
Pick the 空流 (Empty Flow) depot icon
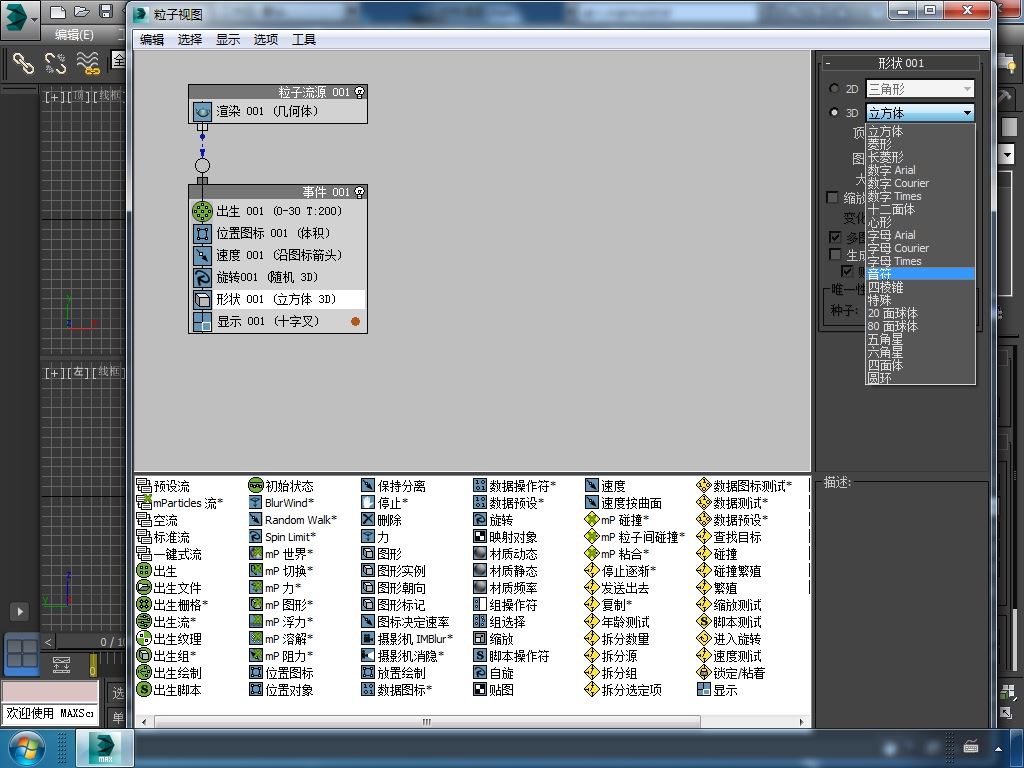click(144, 519)
